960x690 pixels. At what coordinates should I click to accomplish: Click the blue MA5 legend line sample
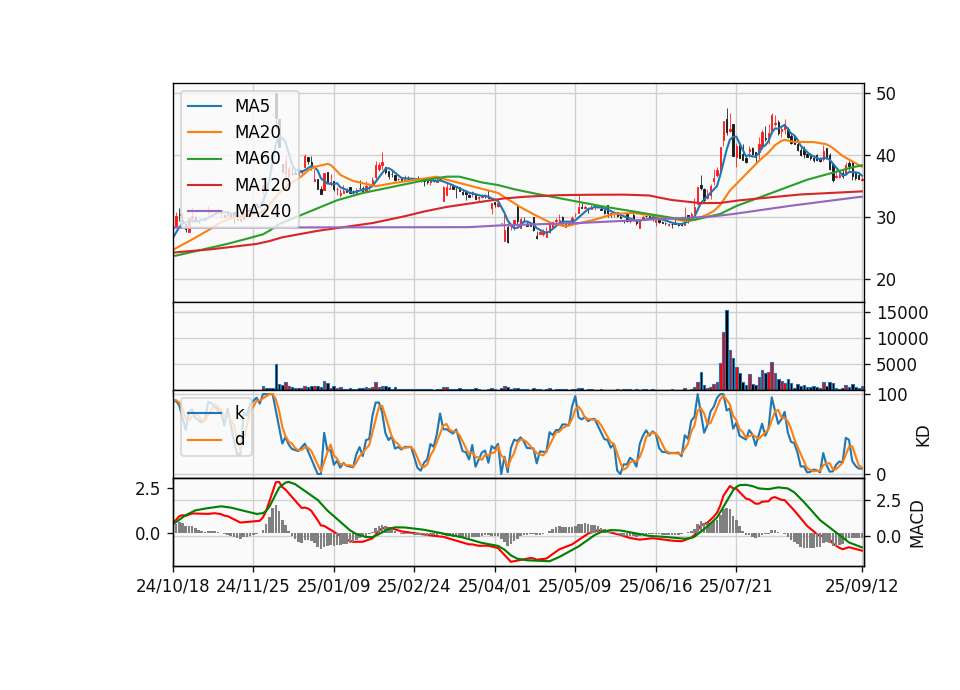tap(204, 106)
